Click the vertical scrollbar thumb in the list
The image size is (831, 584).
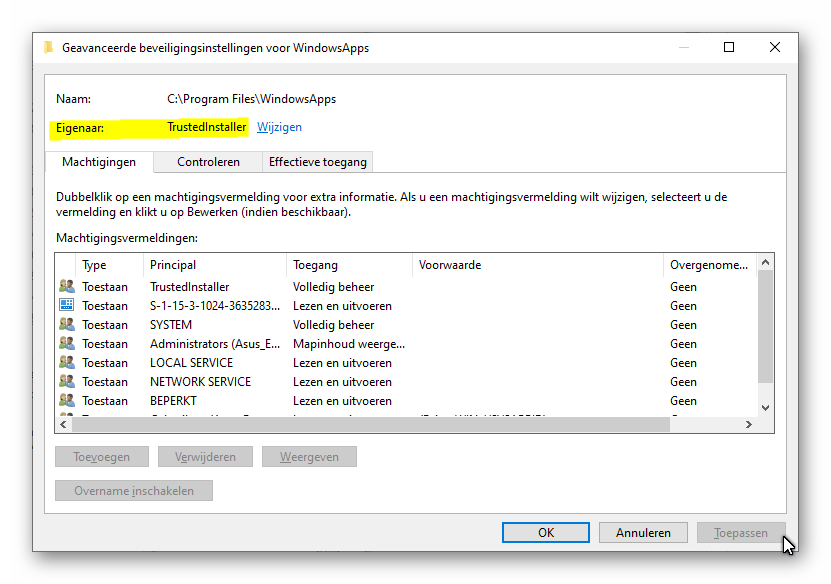coord(765,326)
